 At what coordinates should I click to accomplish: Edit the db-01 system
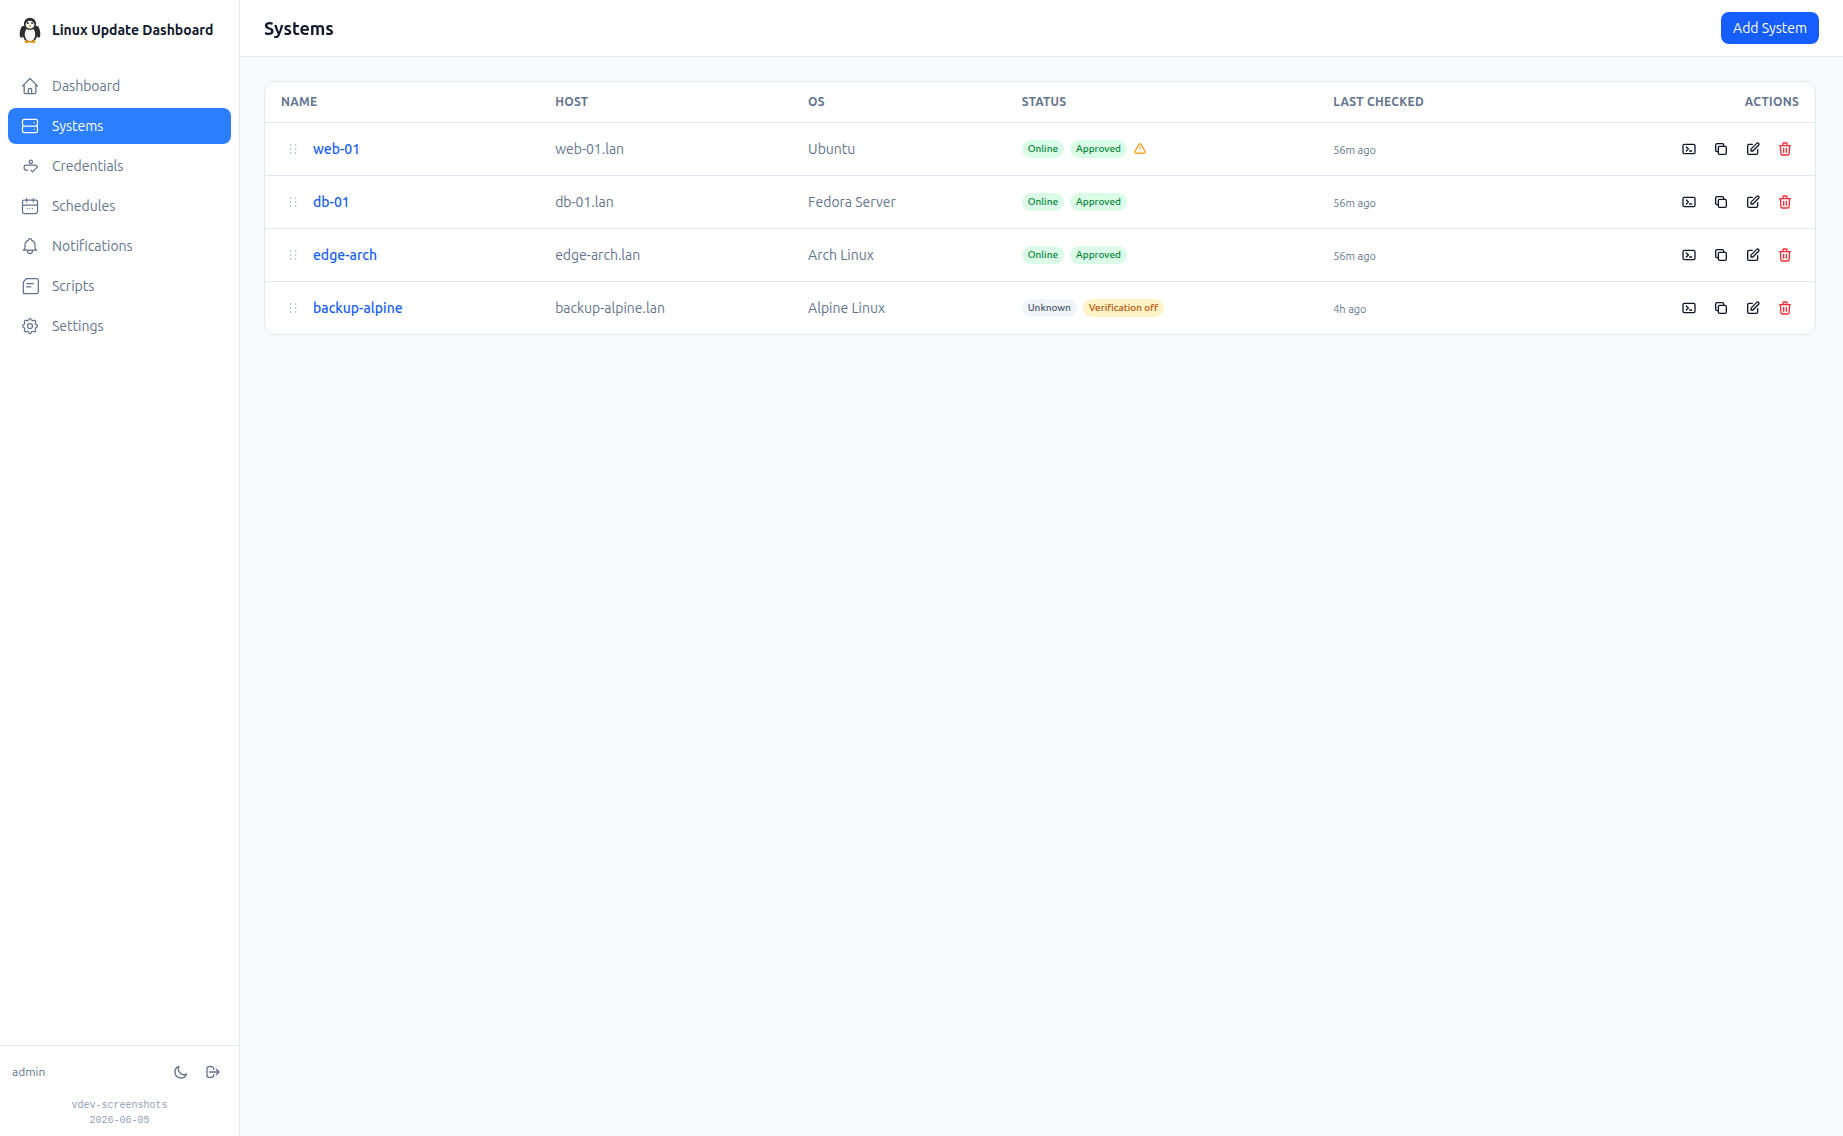(1753, 202)
